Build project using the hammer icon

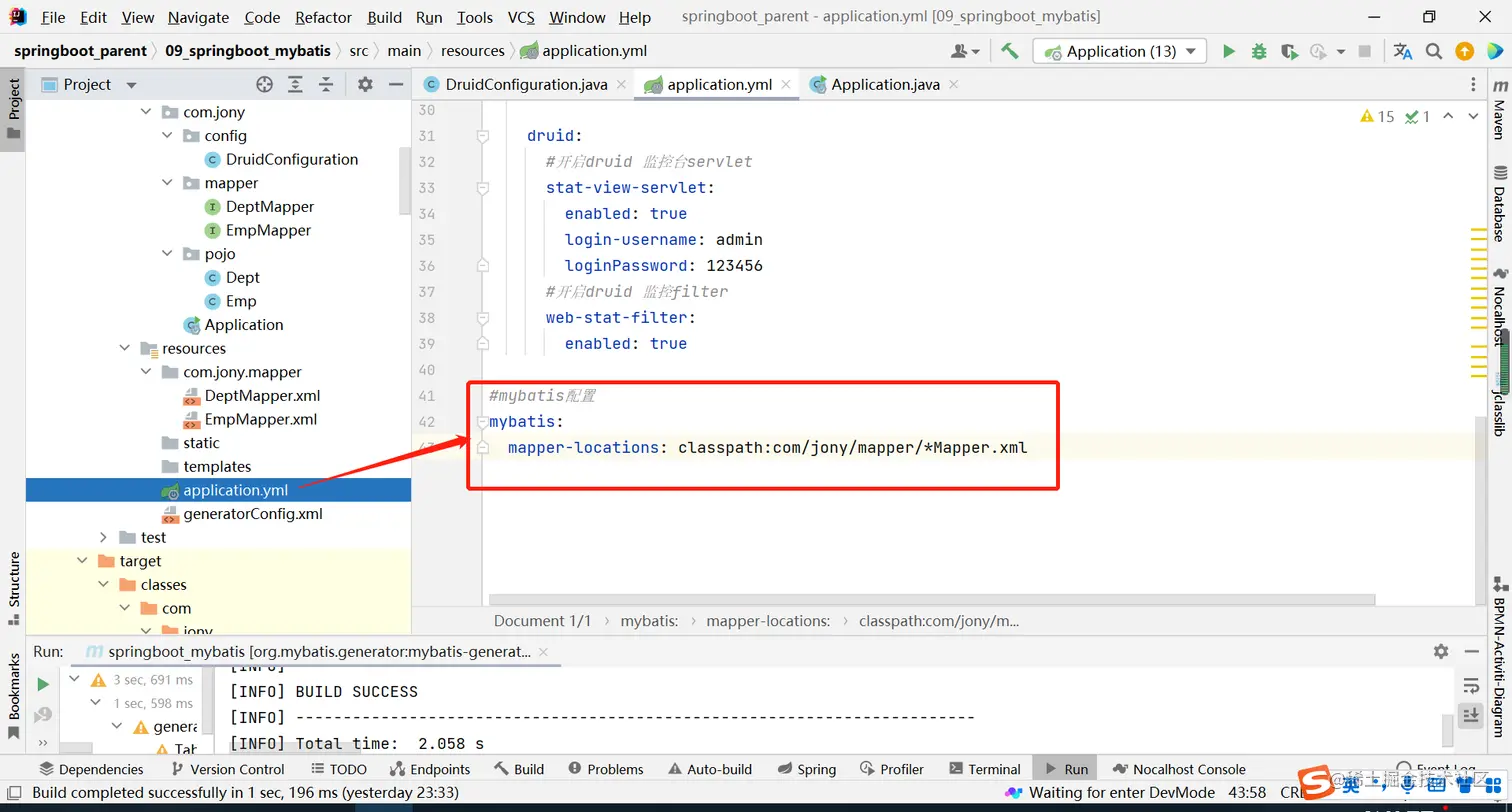pyautogui.click(x=1010, y=51)
